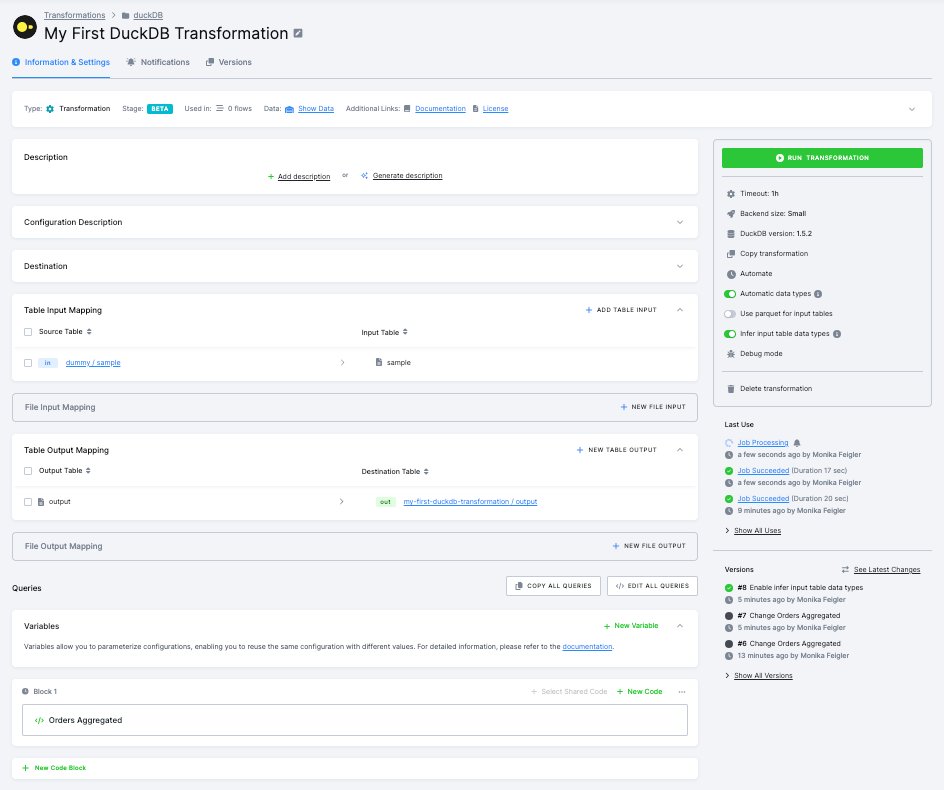The image size is (944, 790).
Task: Click the sort icon next to Source Table
Action: [89, 332]
